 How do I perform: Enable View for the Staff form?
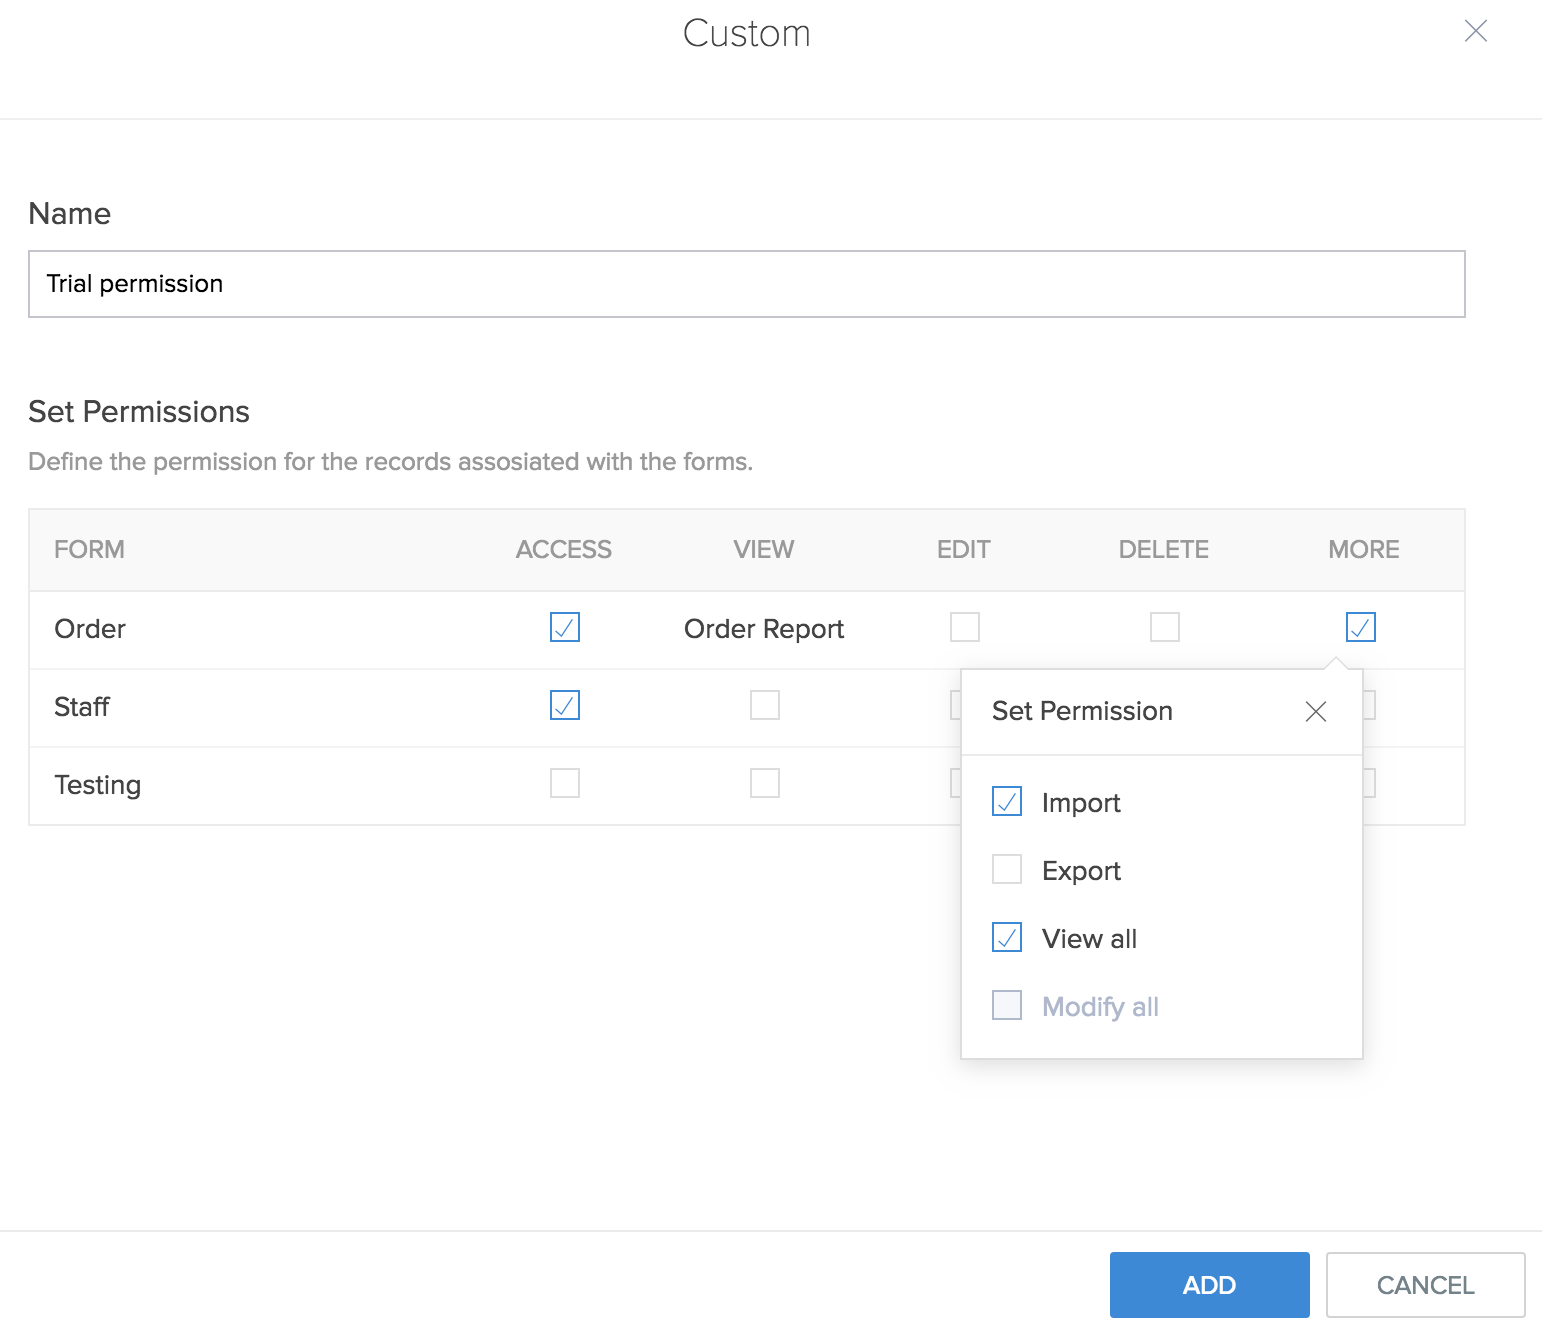tap(765, 706)
